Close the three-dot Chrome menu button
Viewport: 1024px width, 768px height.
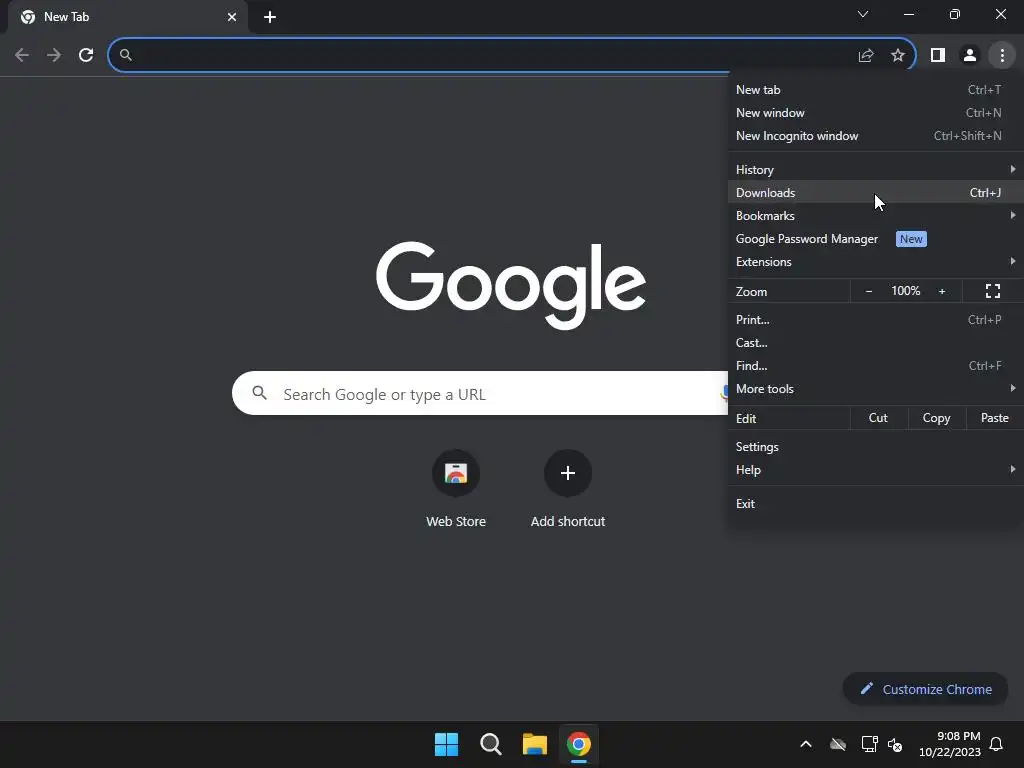[1002, 56]
